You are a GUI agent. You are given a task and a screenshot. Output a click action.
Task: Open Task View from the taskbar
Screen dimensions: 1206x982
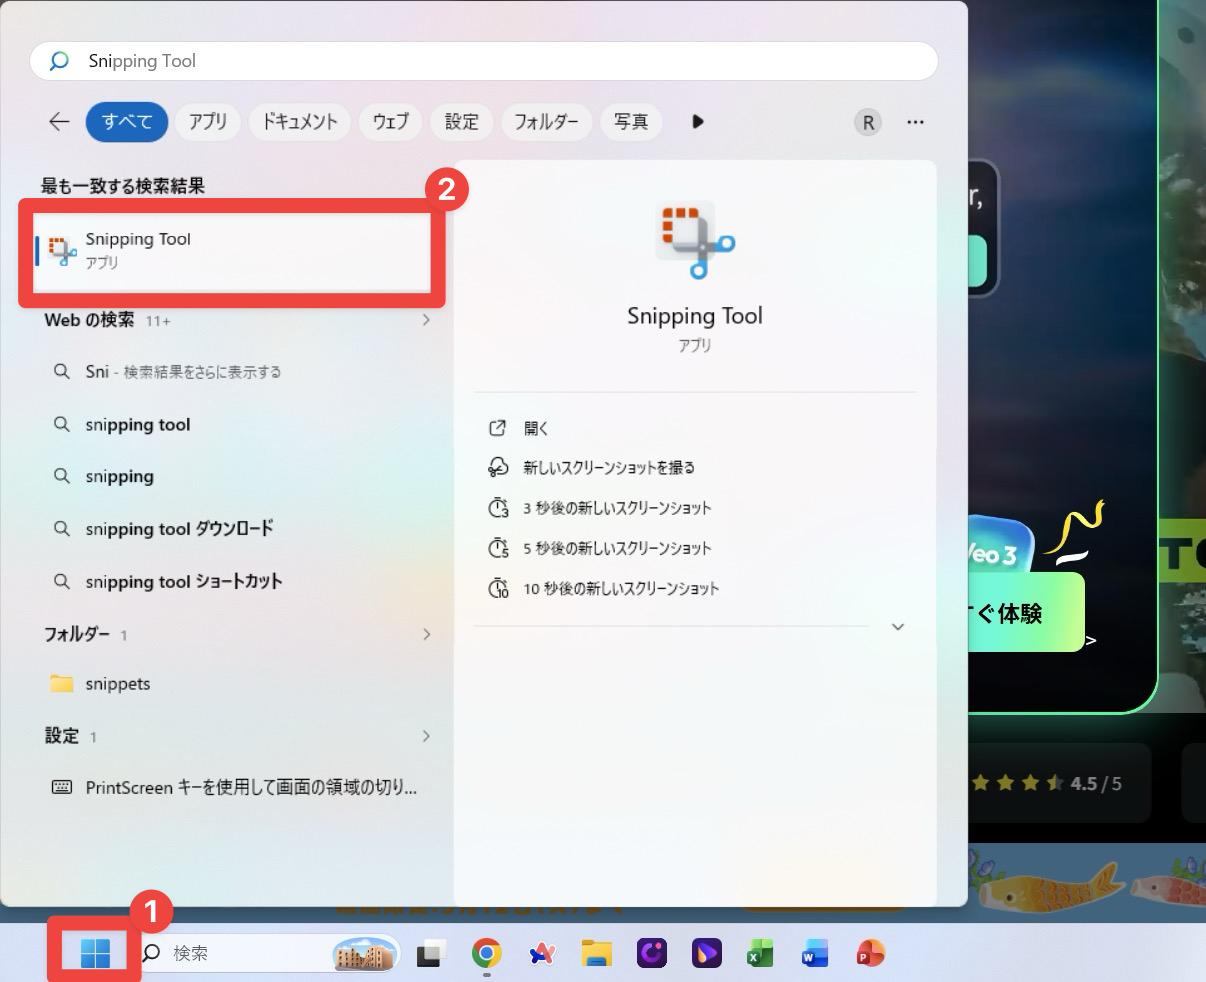coord(430,954)
